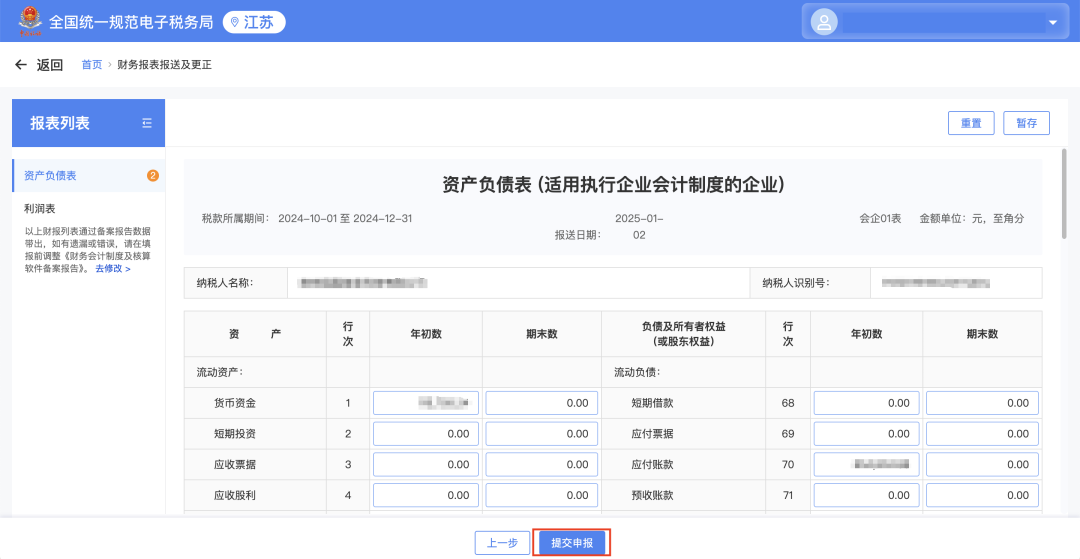Click the back arrow icon next to 返回
The height and width of the screenshot is (559, 1080).
[21, 65]
